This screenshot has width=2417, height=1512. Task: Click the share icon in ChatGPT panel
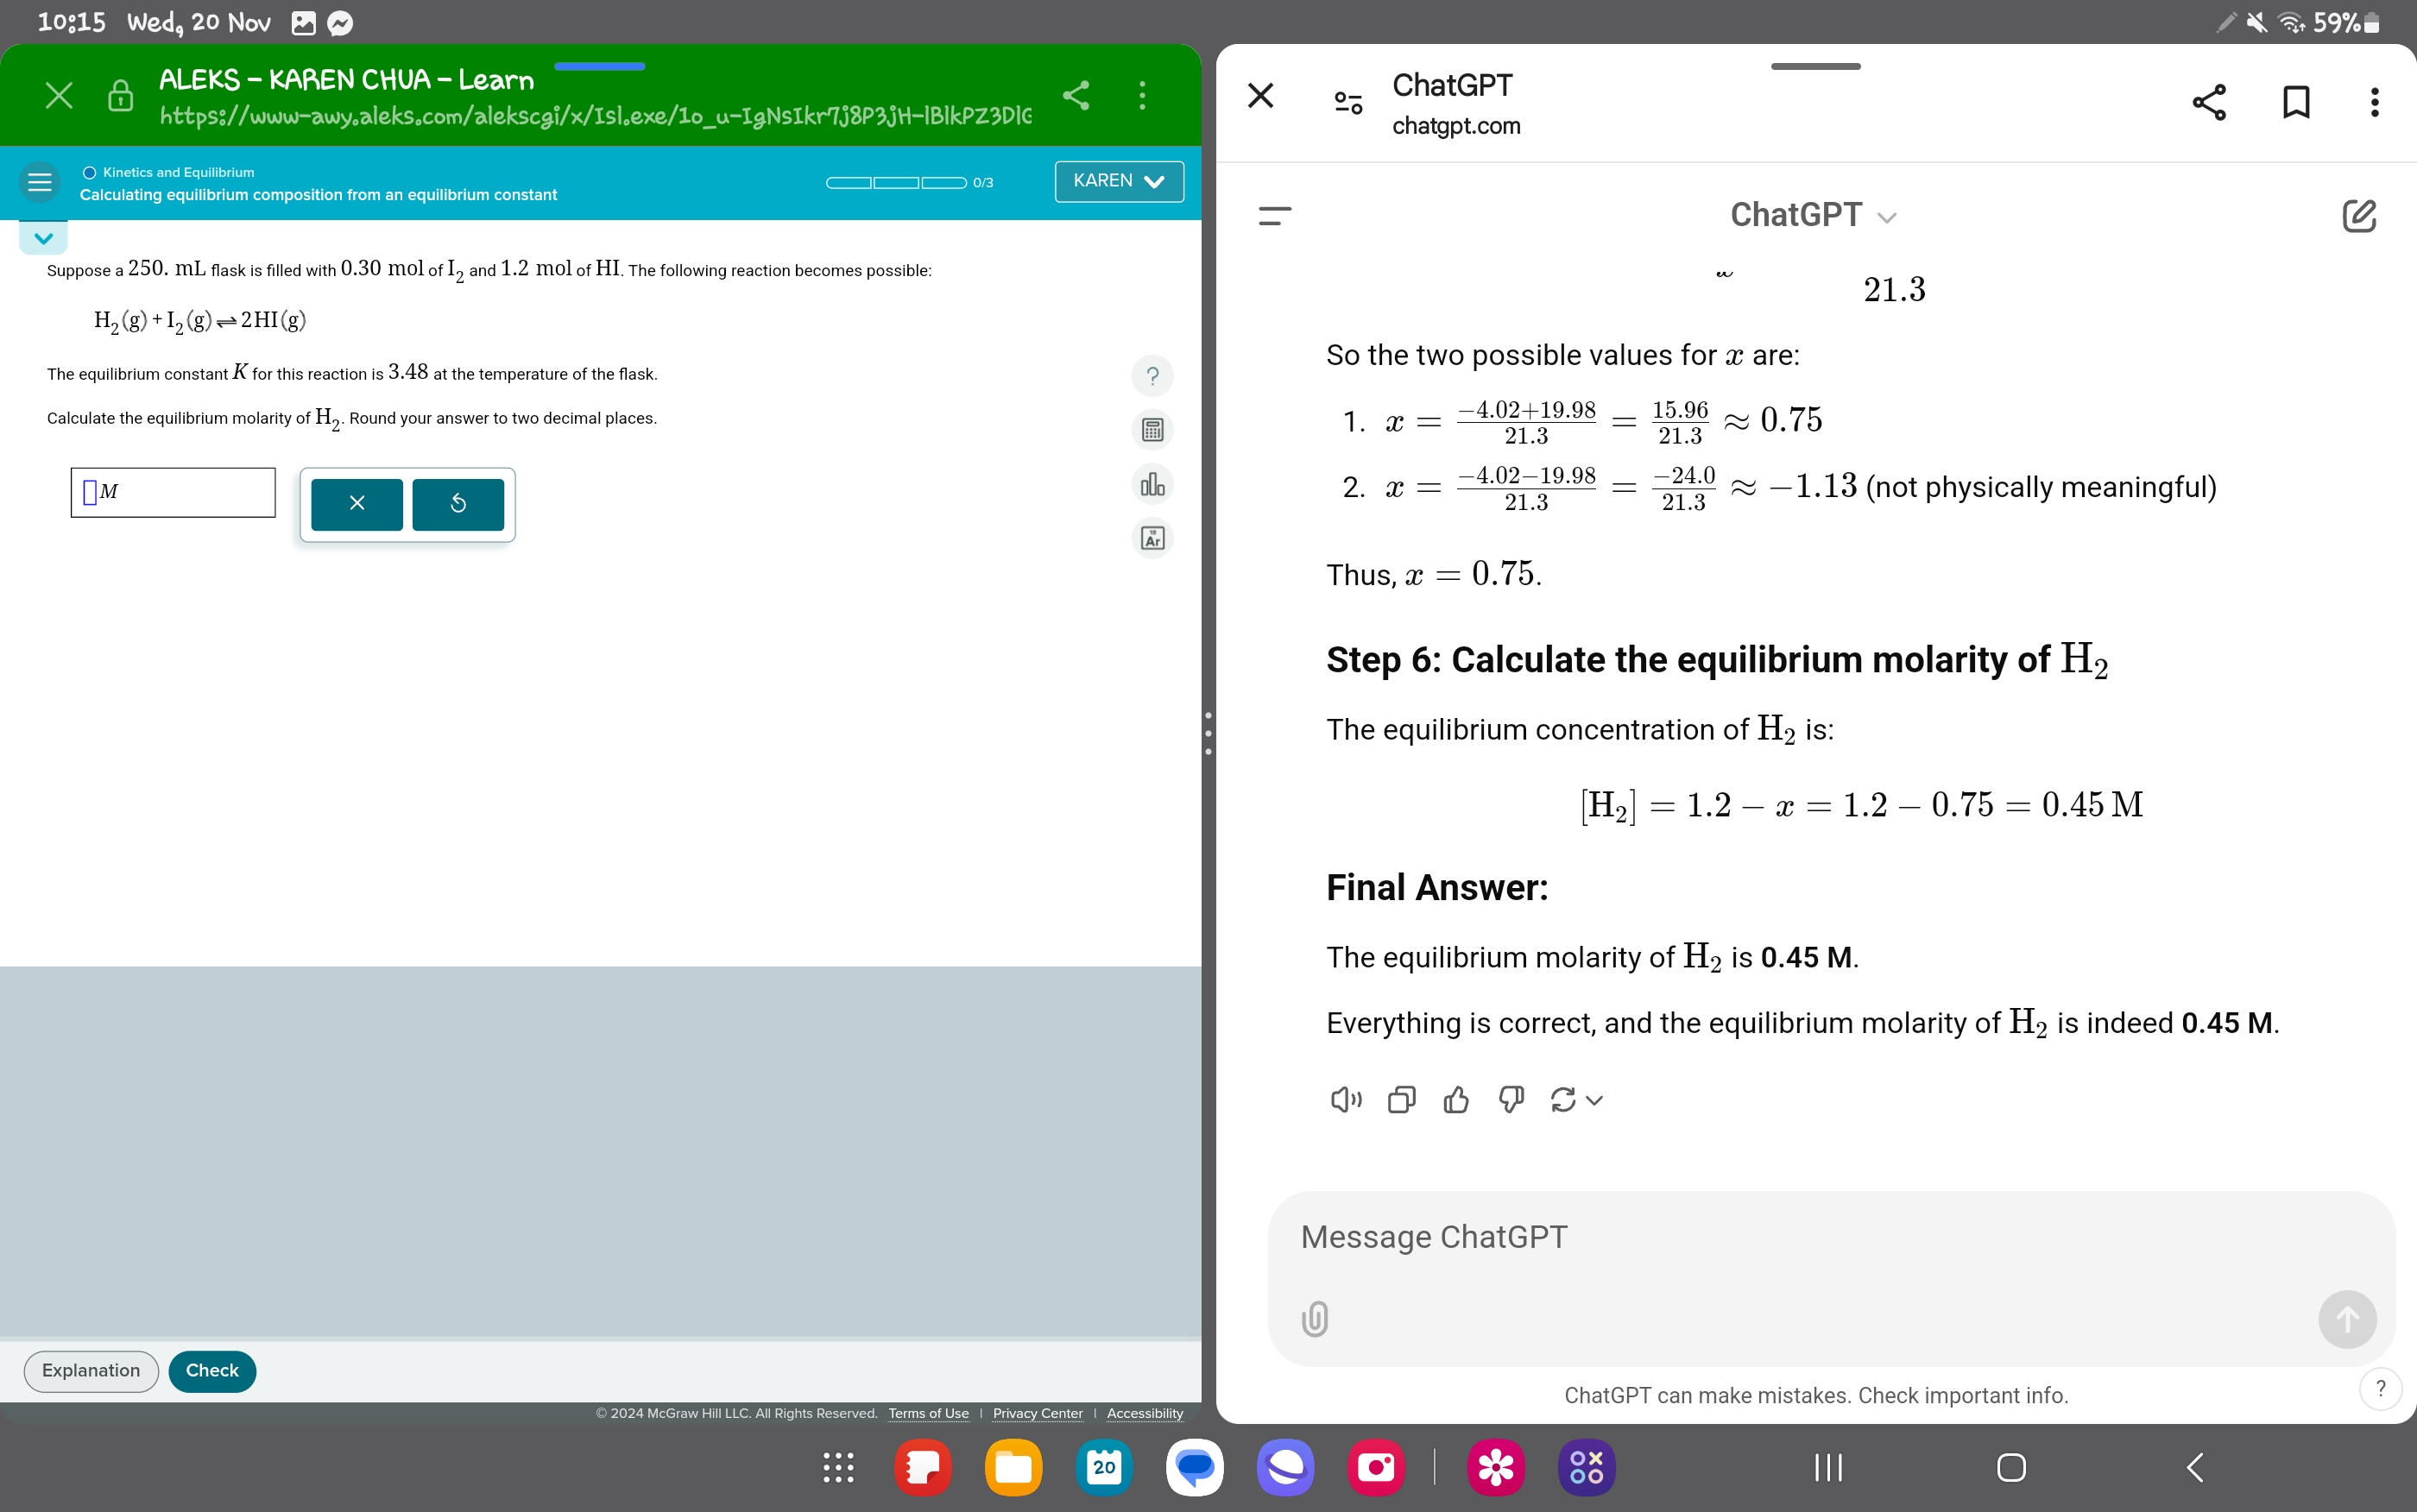tap(2212, 101)
